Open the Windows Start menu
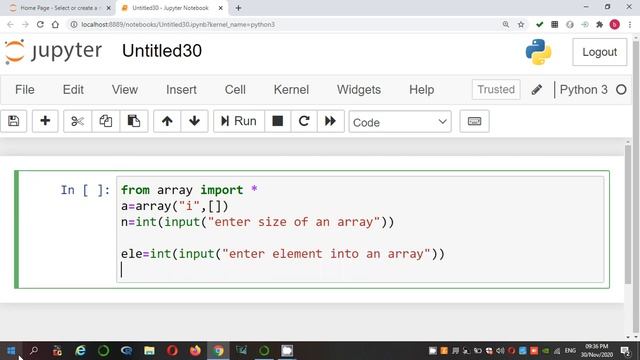 point(11,351)
